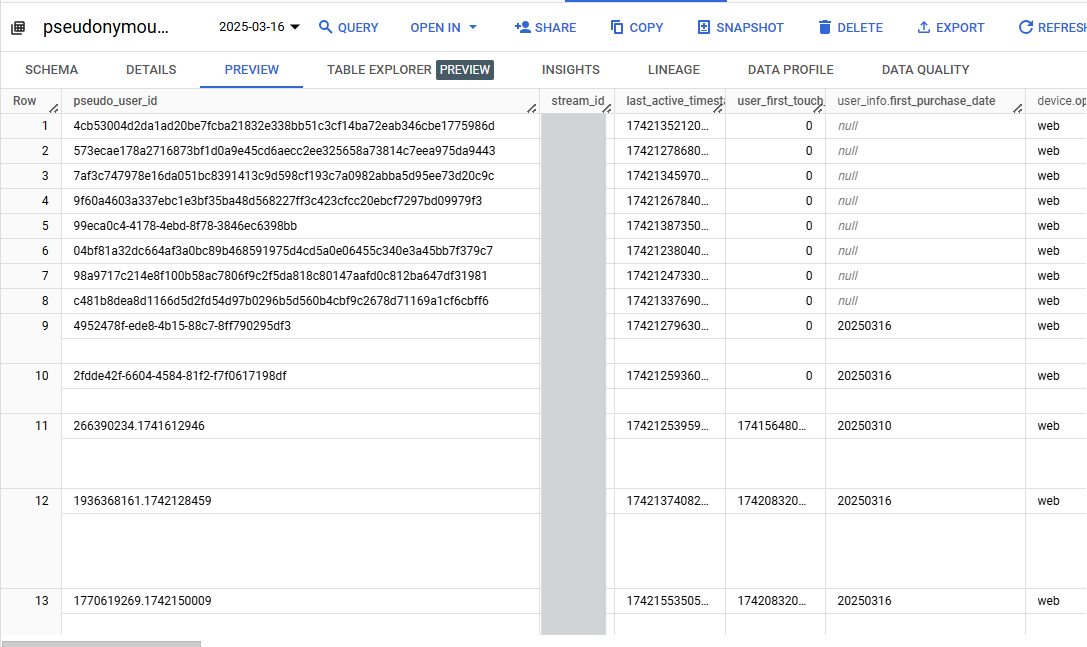The image size is (1087, 647).
Task: Click the Snapshot icon
Action: pos(703,27)
